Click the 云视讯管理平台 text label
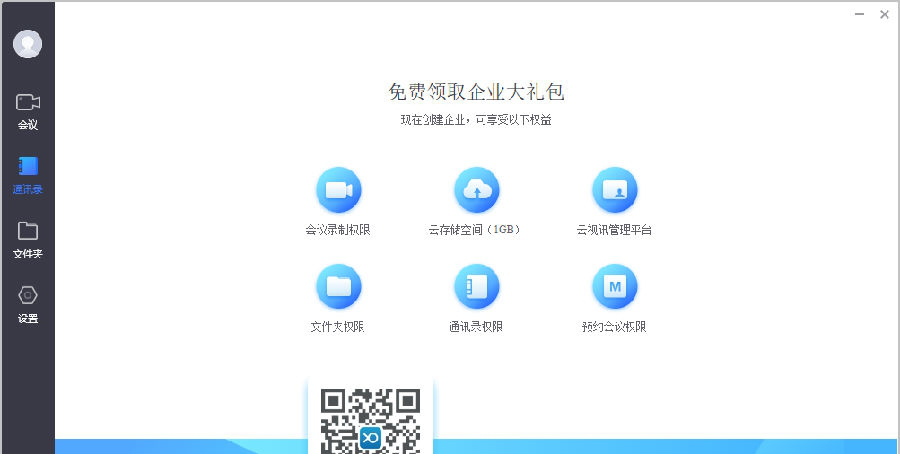Image resolution: width=900 pixels, height=472 pixels. click(x=614, y=230)
